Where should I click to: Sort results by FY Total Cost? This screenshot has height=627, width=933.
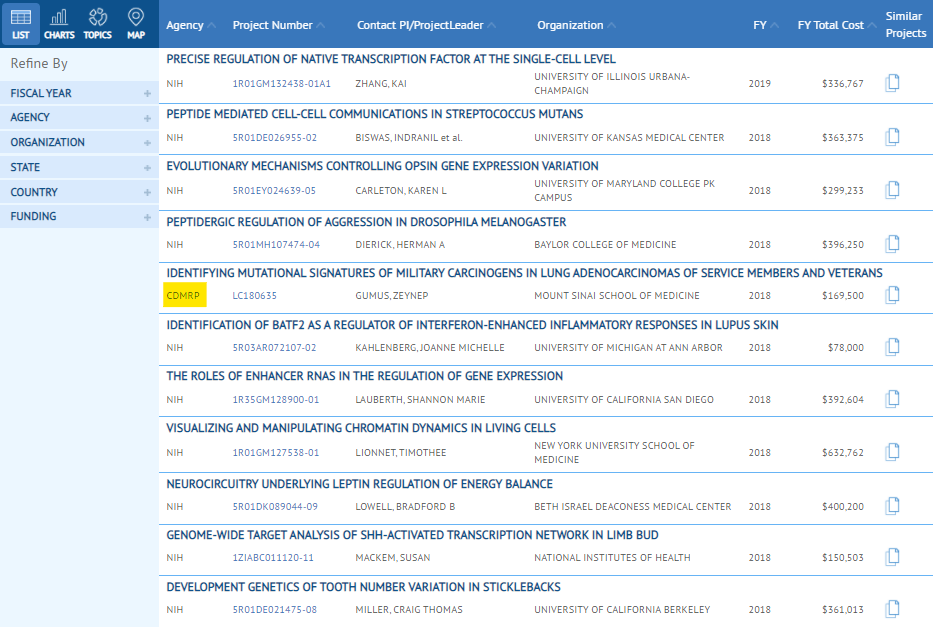click(837, 25)
